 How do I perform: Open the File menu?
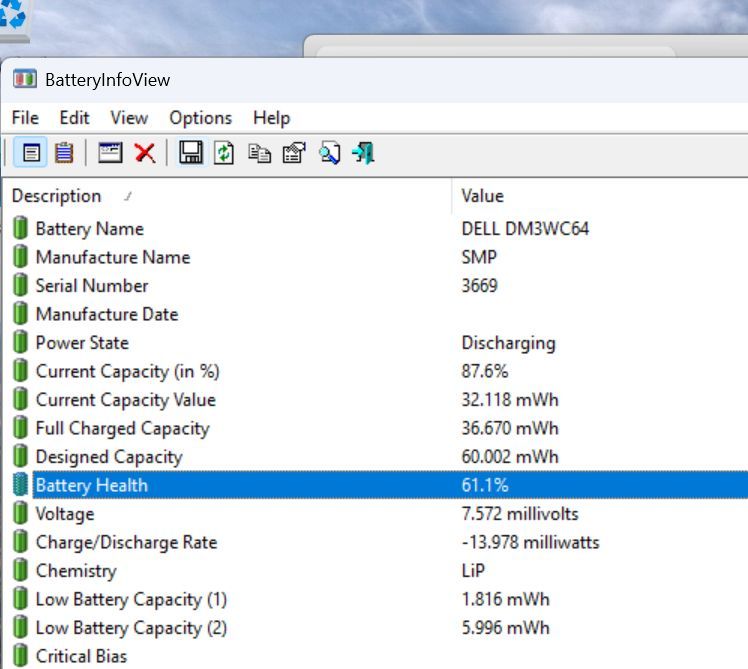click(x=25, y=118)
